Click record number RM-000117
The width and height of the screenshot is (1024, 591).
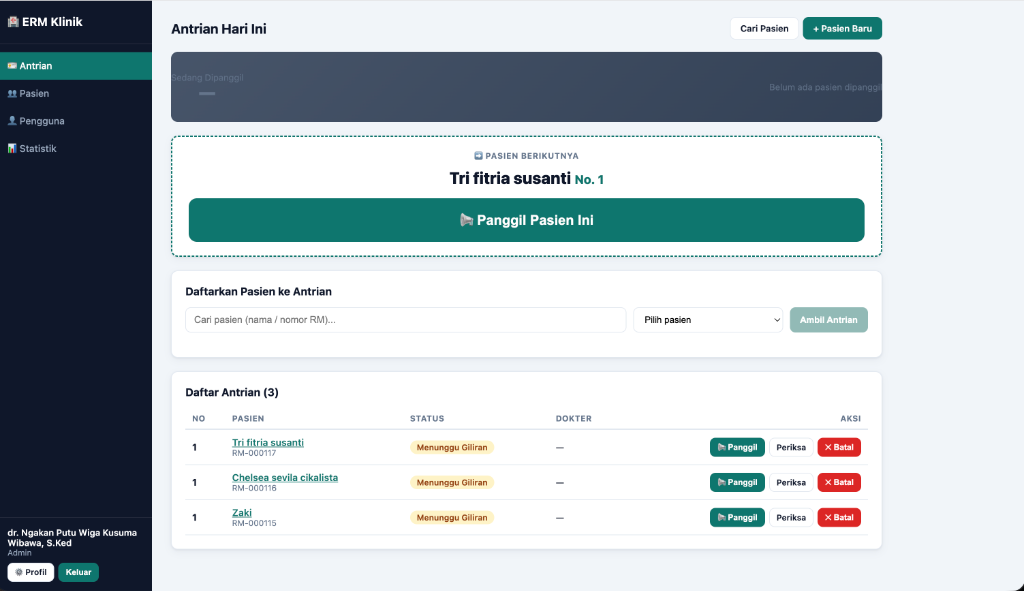[x=254, y=453]
